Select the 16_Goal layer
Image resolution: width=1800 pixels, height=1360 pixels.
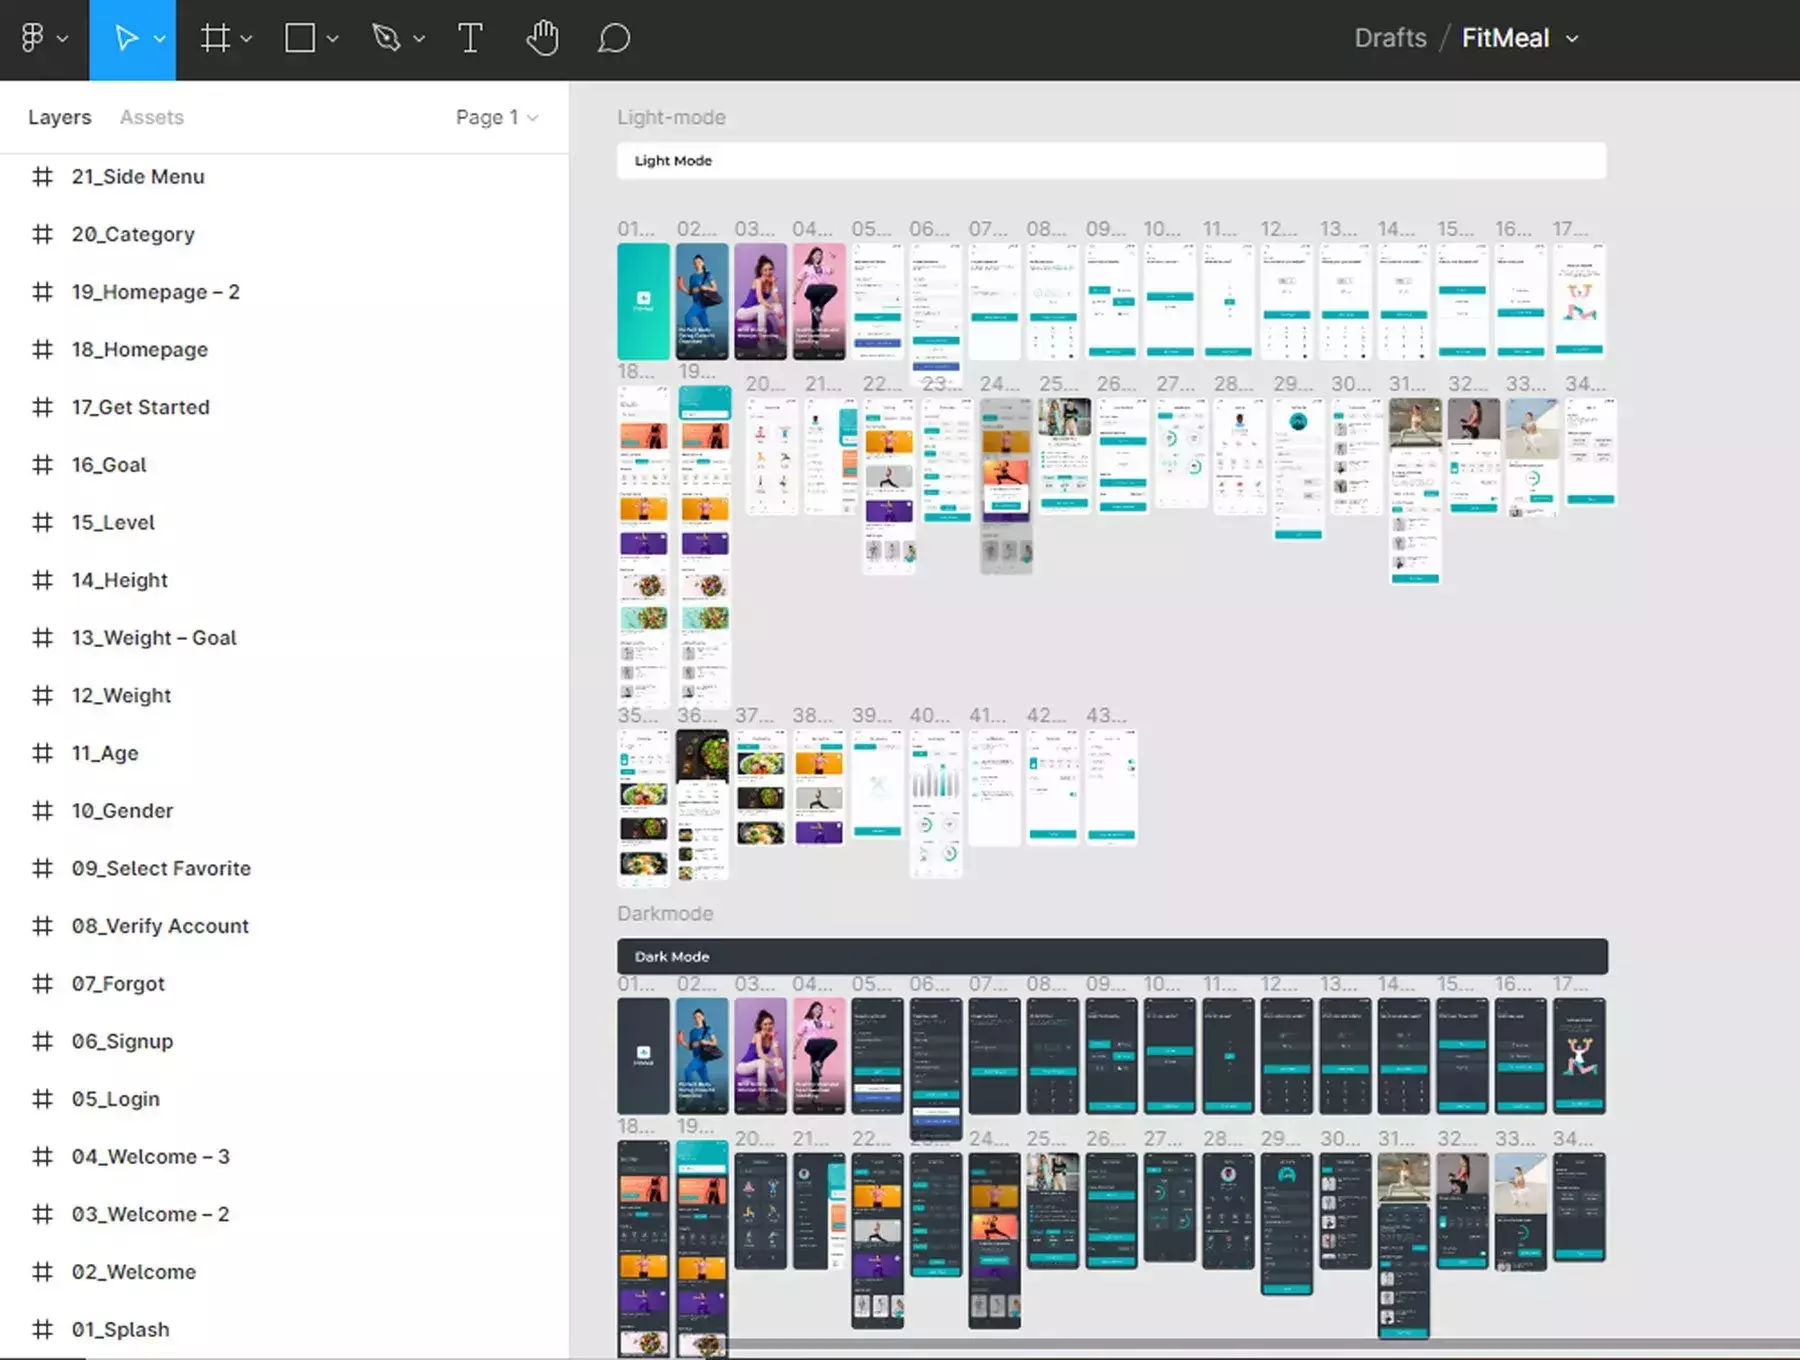pyautogui.click(x=284, y=465)
